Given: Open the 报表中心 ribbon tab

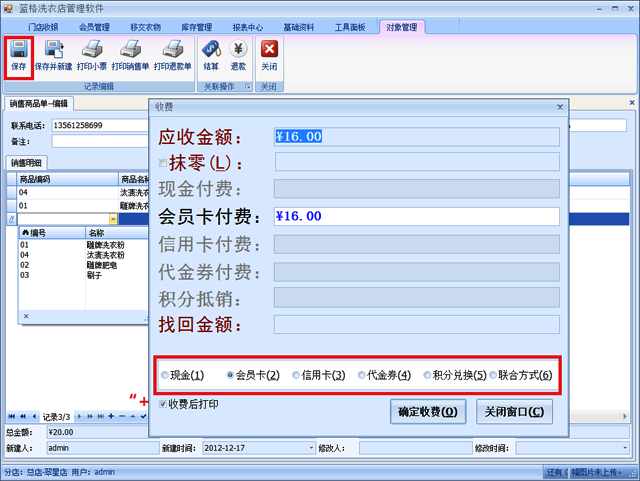Looking at the screenshot, I should 247,27.
